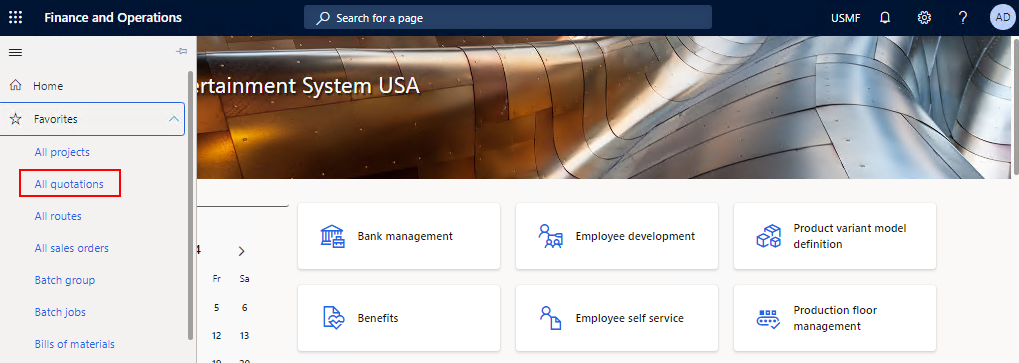1019x363 pixels.
Task: Click the Production floor management icon
Action: [x=769, y=318]
